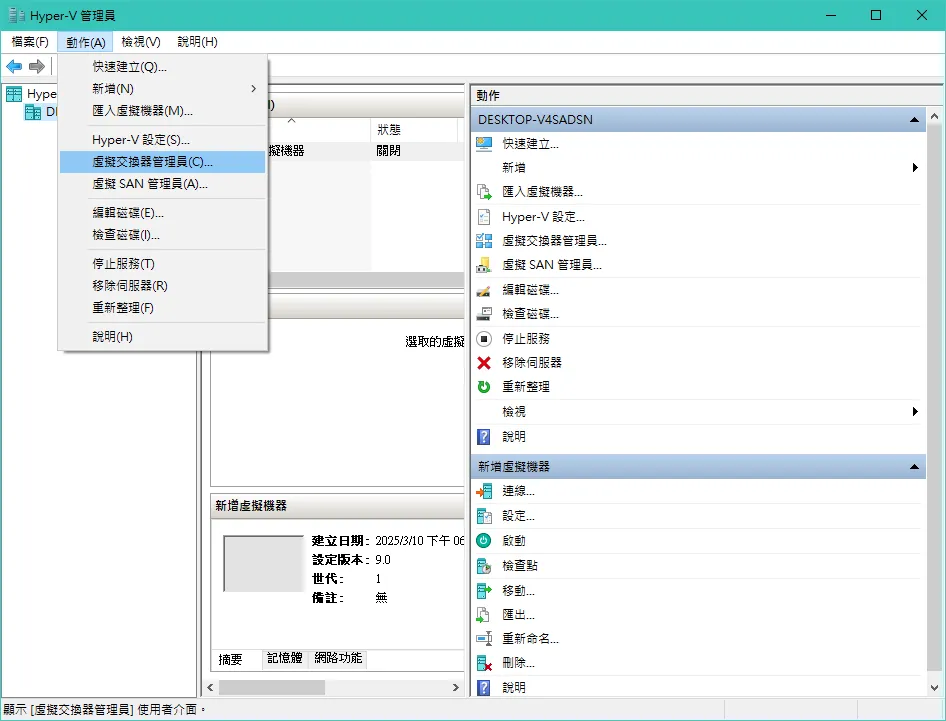Click the Hyper-V Manager tree root icon

point(14,94)
